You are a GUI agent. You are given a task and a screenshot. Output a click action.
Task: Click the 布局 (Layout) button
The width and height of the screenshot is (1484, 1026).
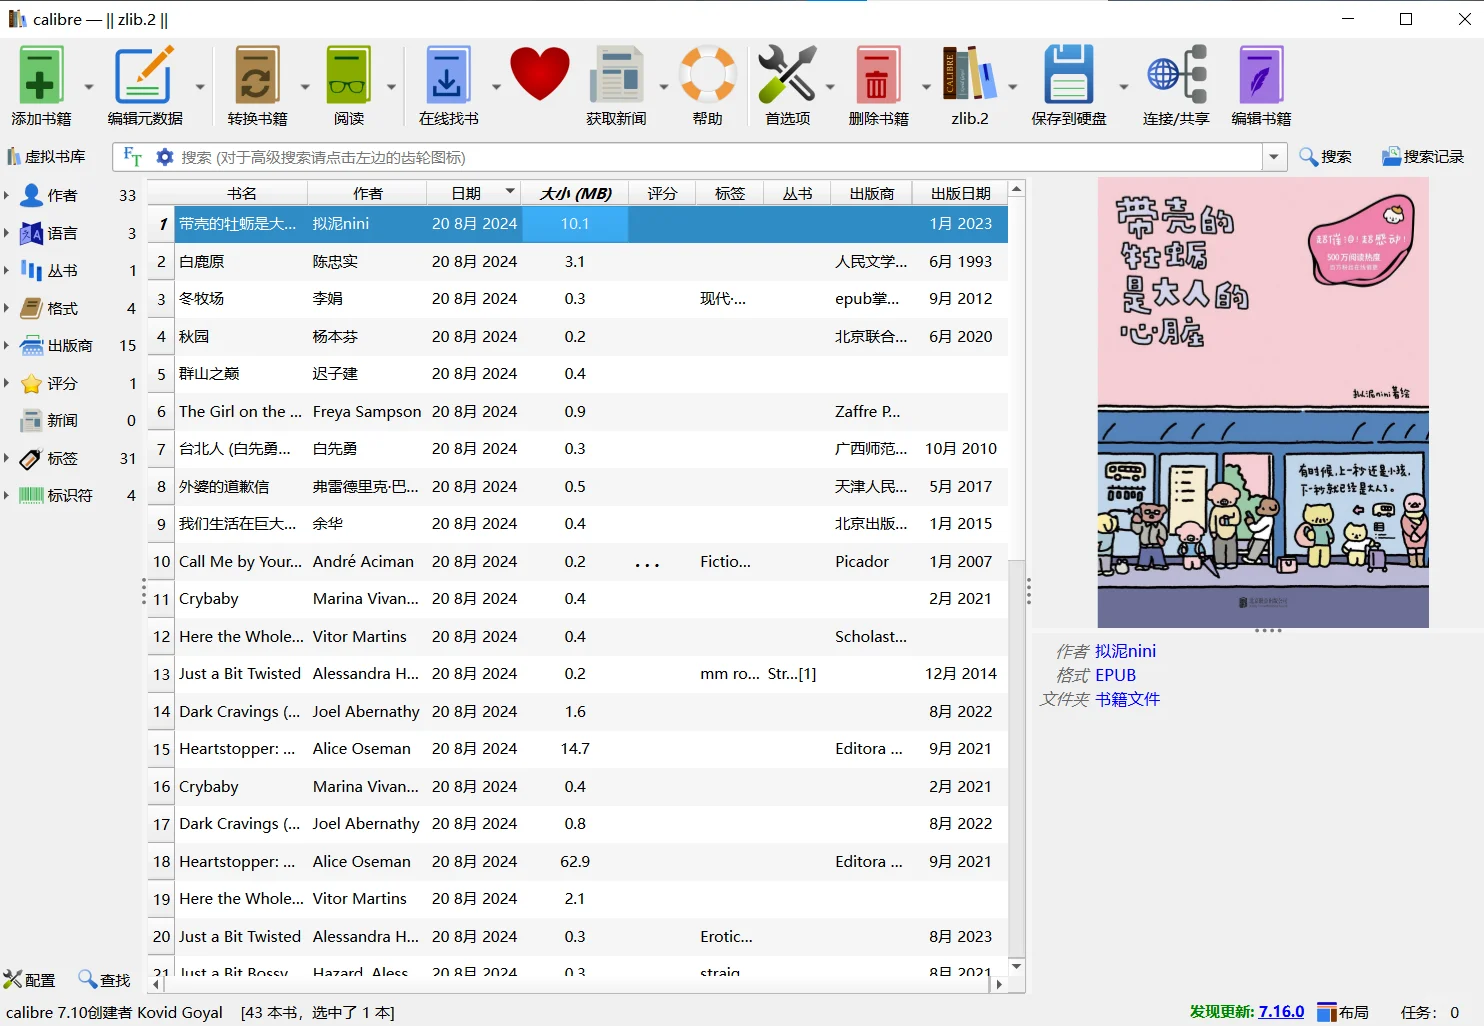pos(1343,1012)
